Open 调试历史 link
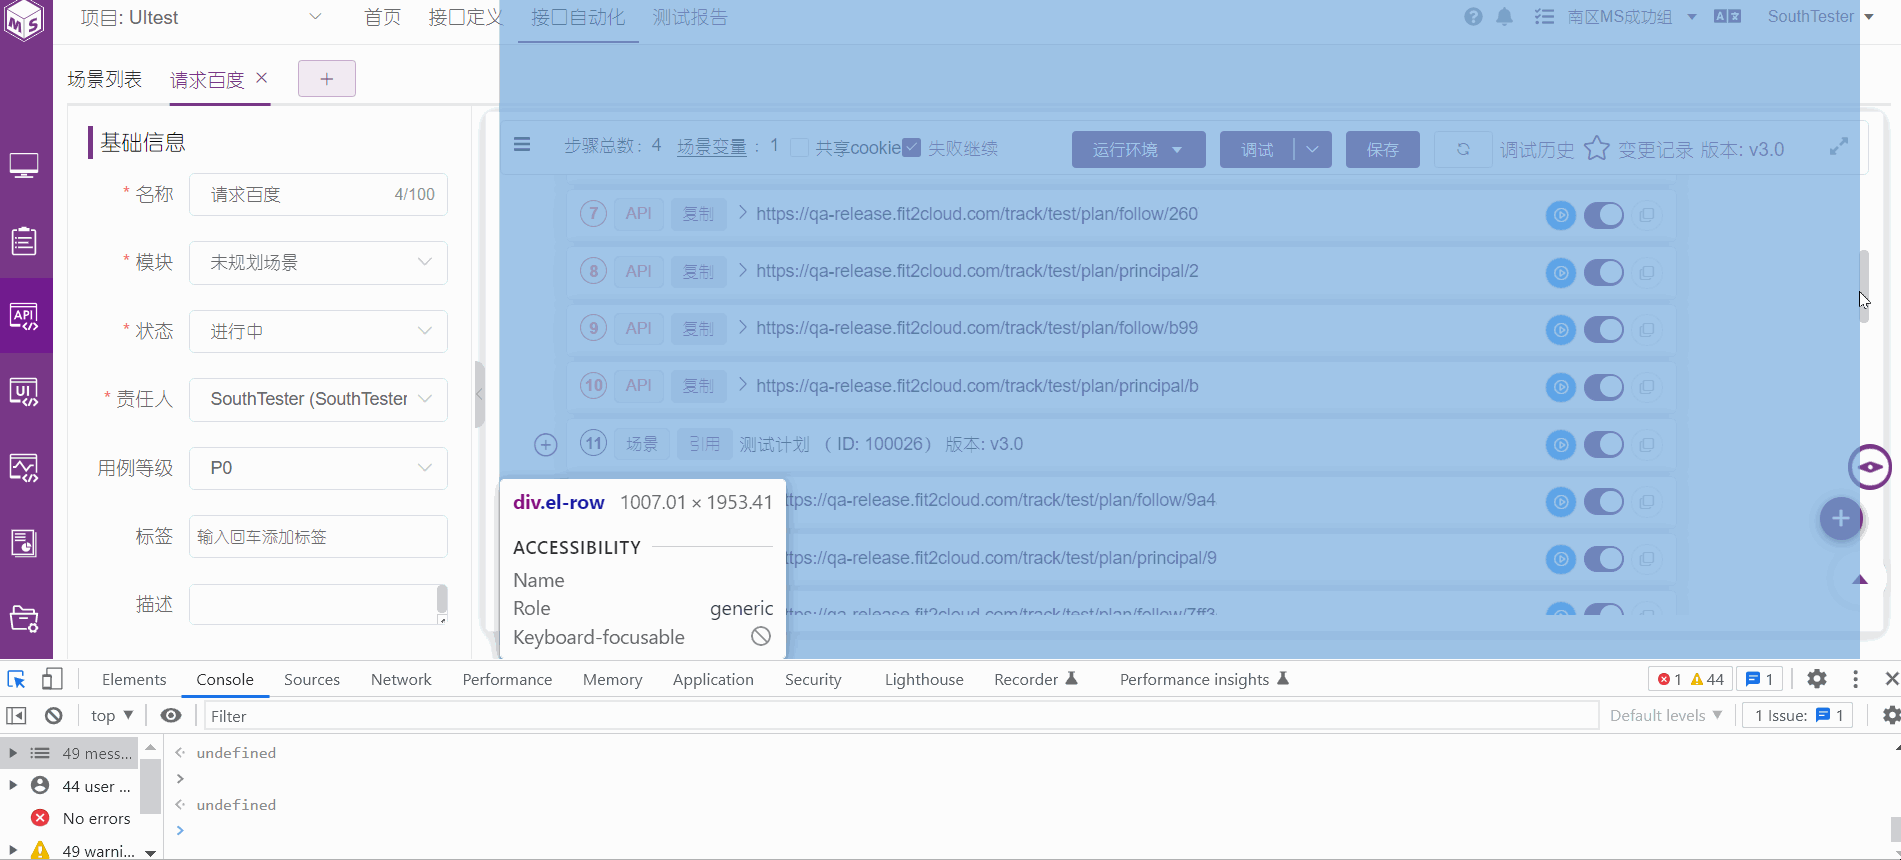The height and width of the screenshot is (860, 1901). click(x=1537, y=149)
